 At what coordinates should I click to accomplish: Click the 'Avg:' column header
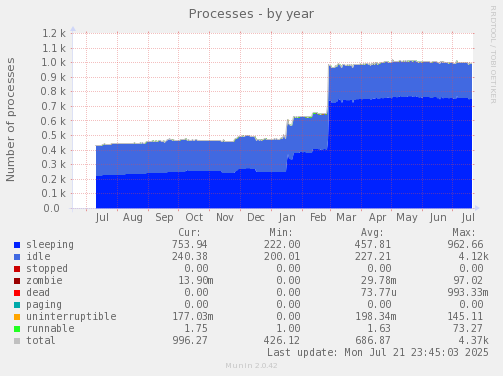(372, 233)
